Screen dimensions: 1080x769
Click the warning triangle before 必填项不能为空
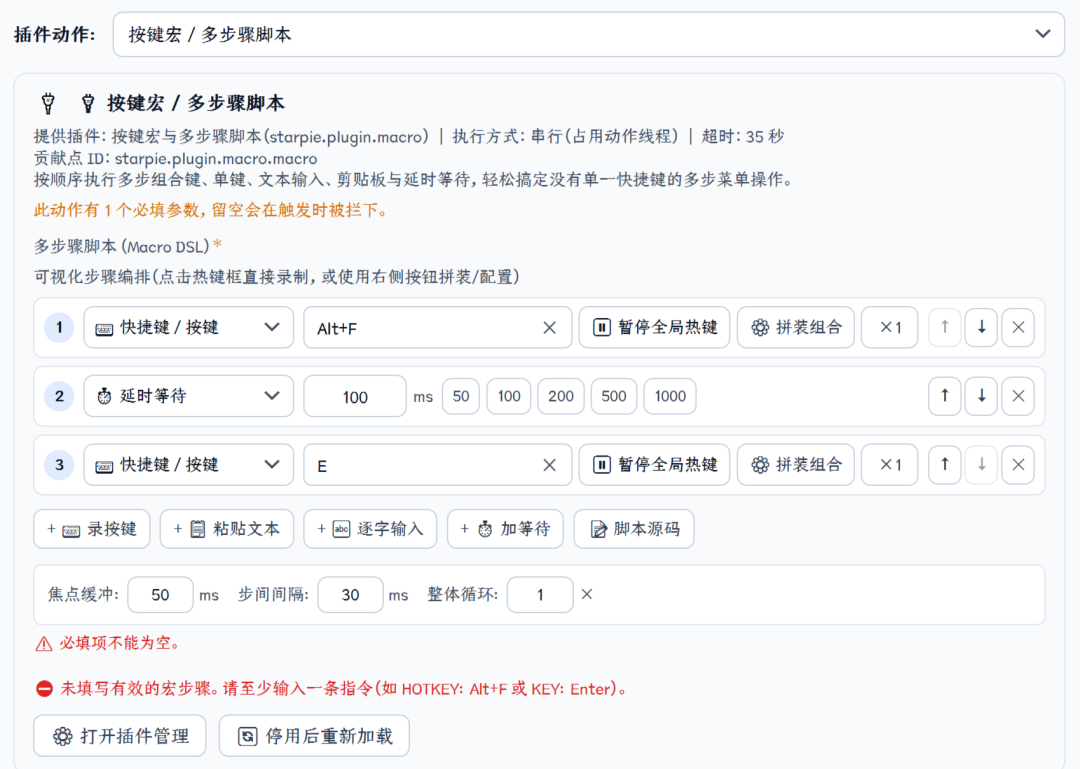(43, 644)
